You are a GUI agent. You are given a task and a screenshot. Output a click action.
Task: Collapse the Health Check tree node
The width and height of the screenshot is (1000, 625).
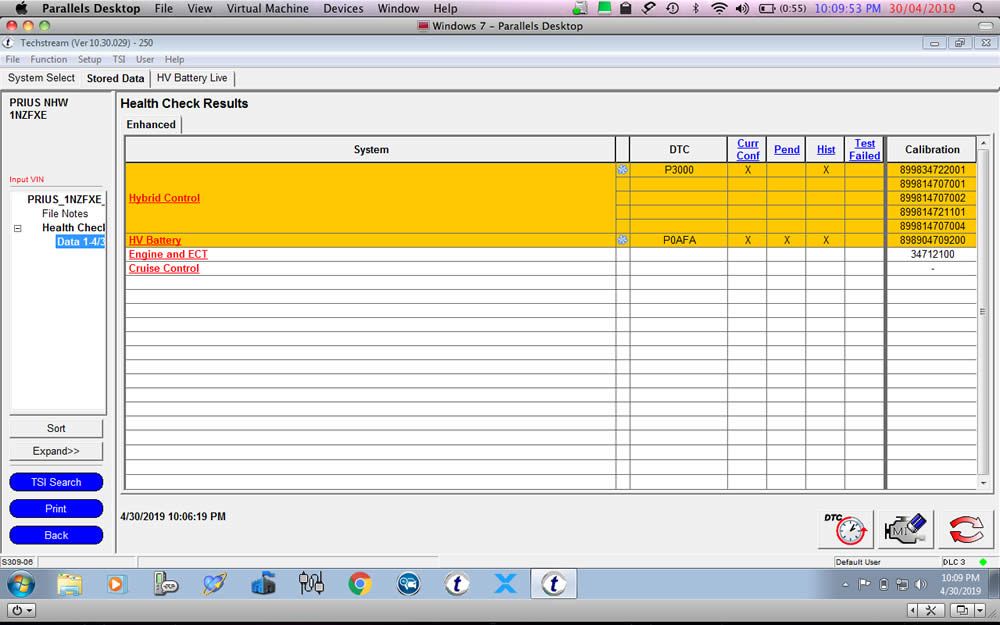point(18,228)
